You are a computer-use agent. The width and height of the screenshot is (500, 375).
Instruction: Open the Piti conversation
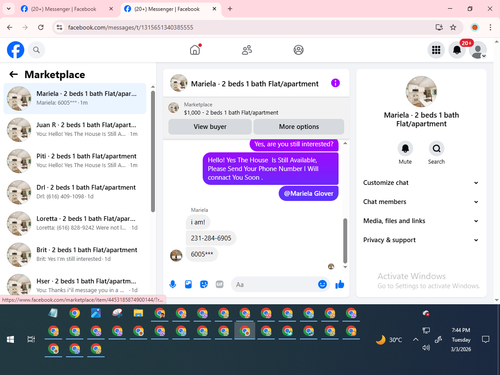pos(75,161)
